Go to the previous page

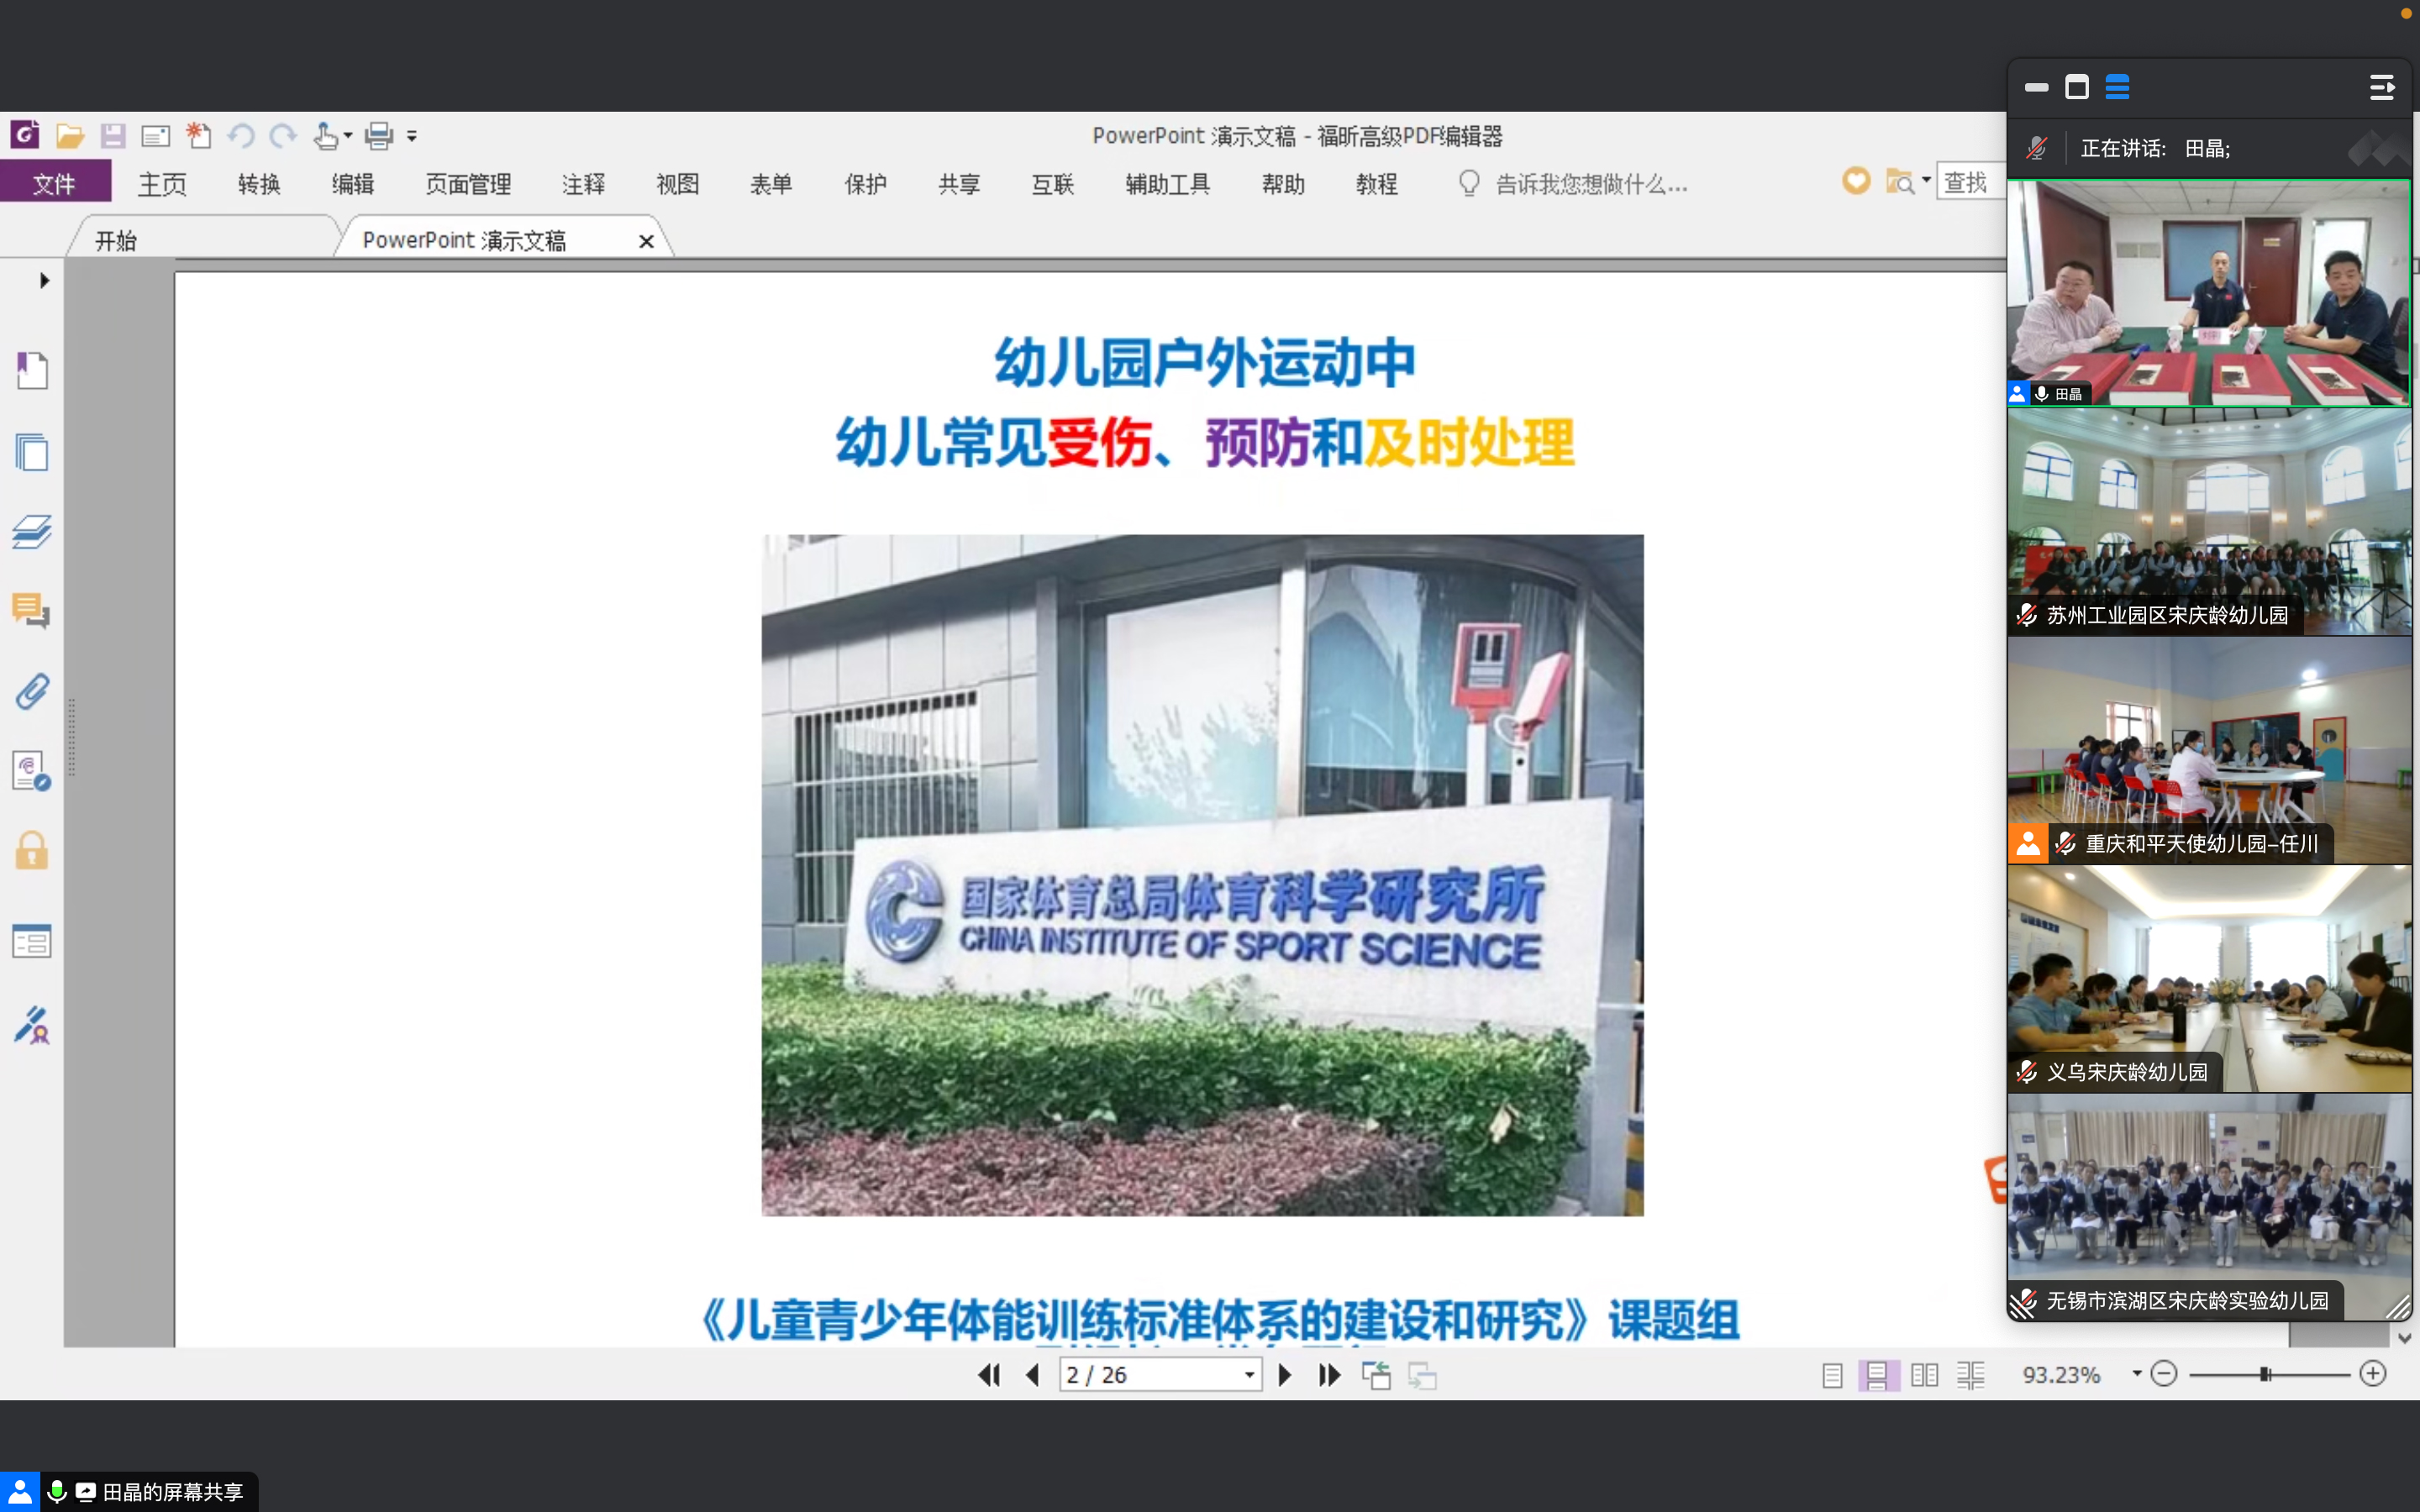(1033, 1375)
